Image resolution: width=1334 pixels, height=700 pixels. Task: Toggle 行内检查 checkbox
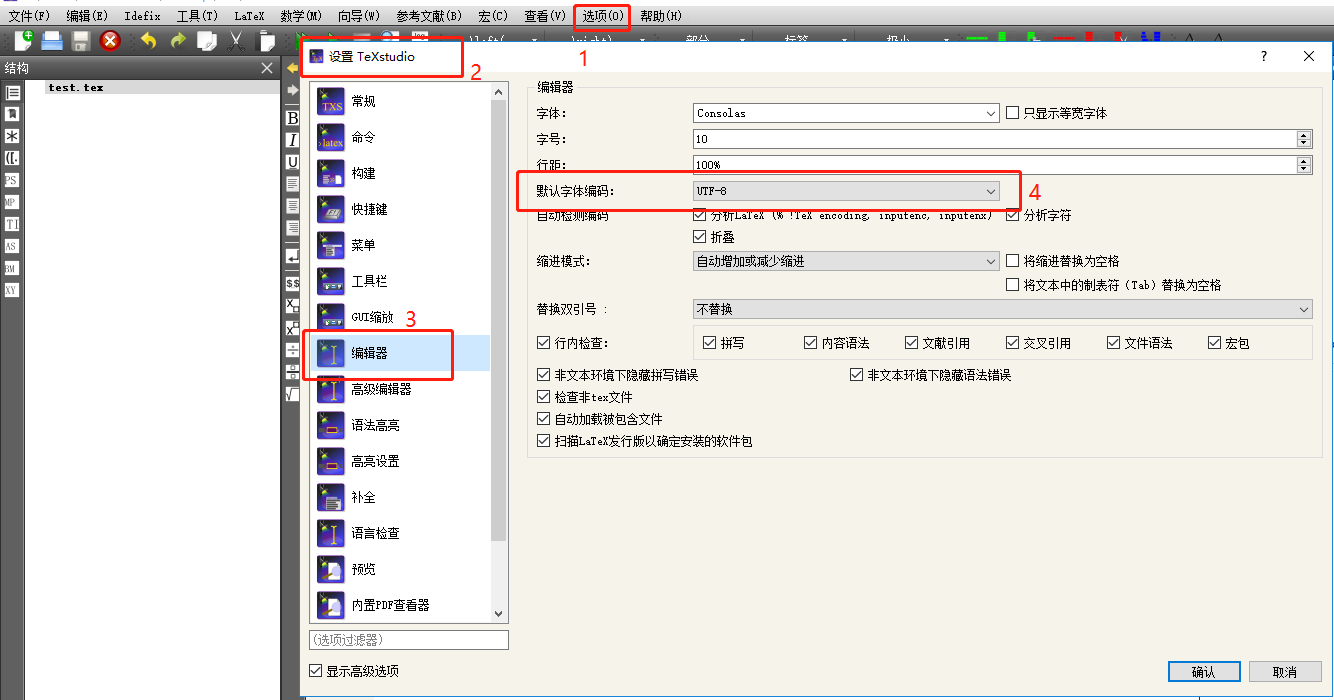543,343
